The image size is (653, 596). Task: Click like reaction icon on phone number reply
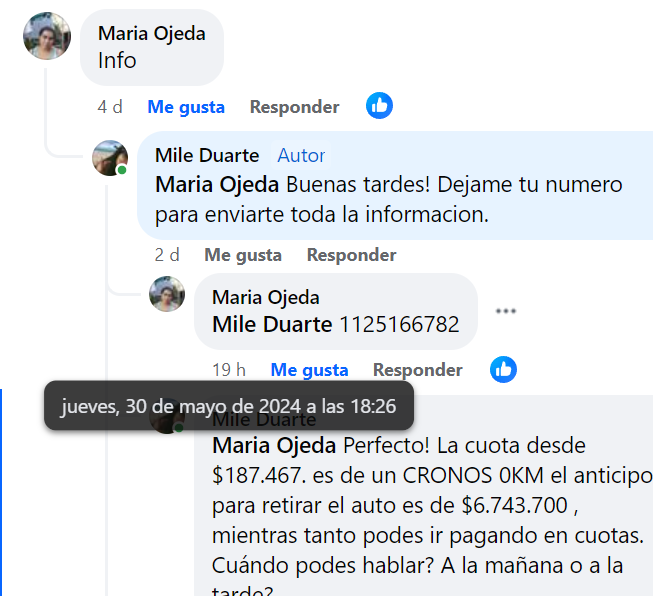pos(503,370)
